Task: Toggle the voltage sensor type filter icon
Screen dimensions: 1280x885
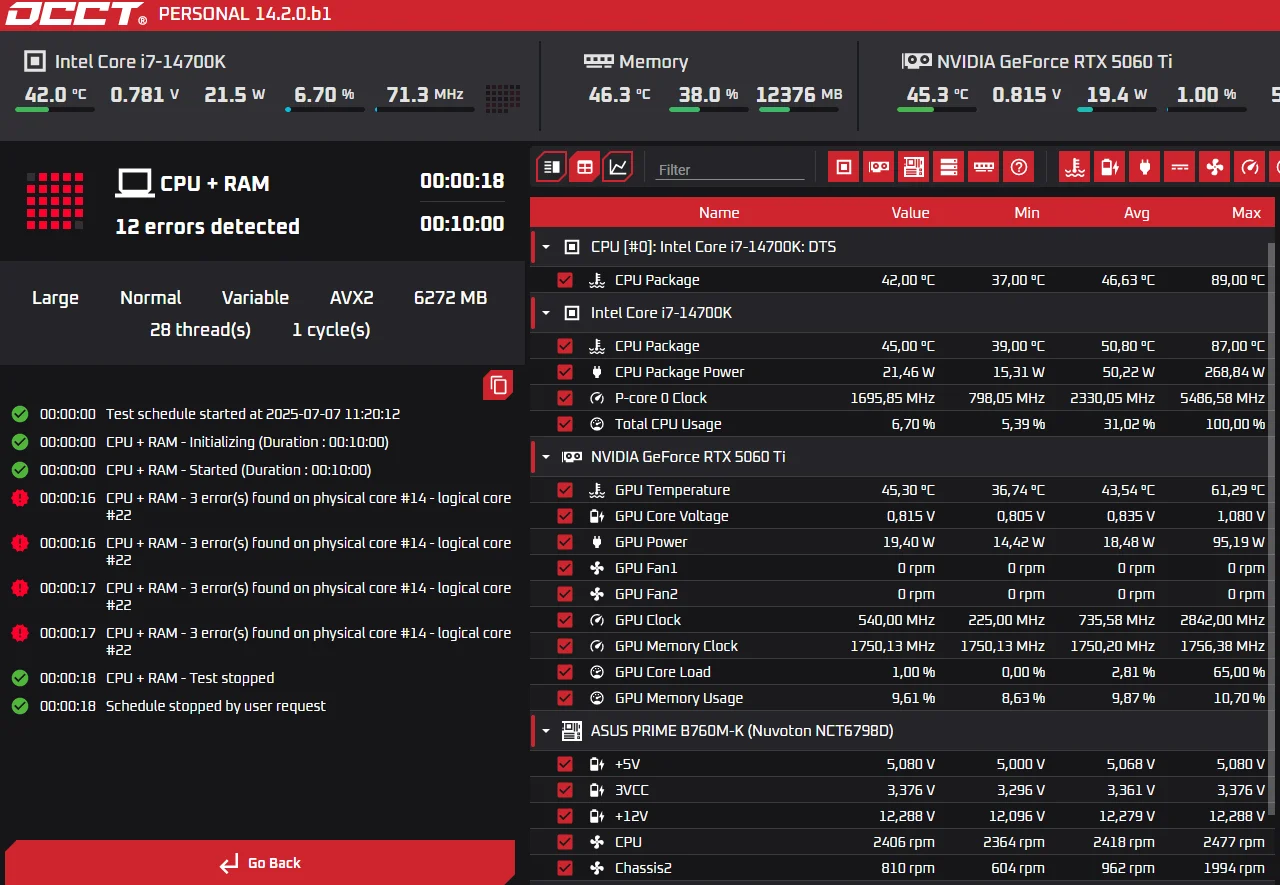Action: pyautogui.click(x=1110, y=167)
